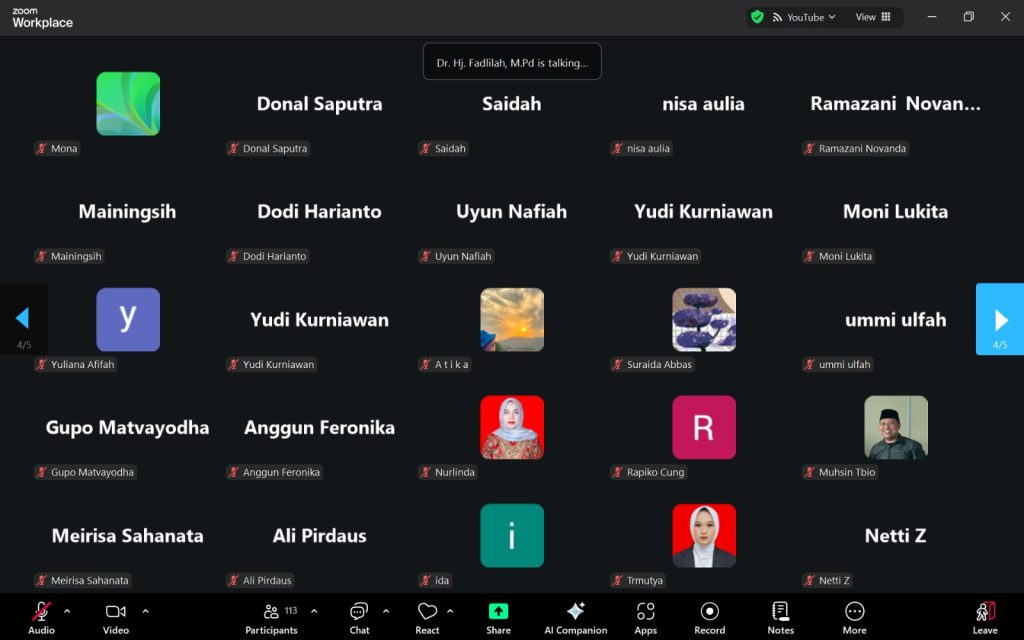This screenshot has height=640, width=1024.
Task: Open the More options menu
Action: pyautogui.click(x=854, y=617)
